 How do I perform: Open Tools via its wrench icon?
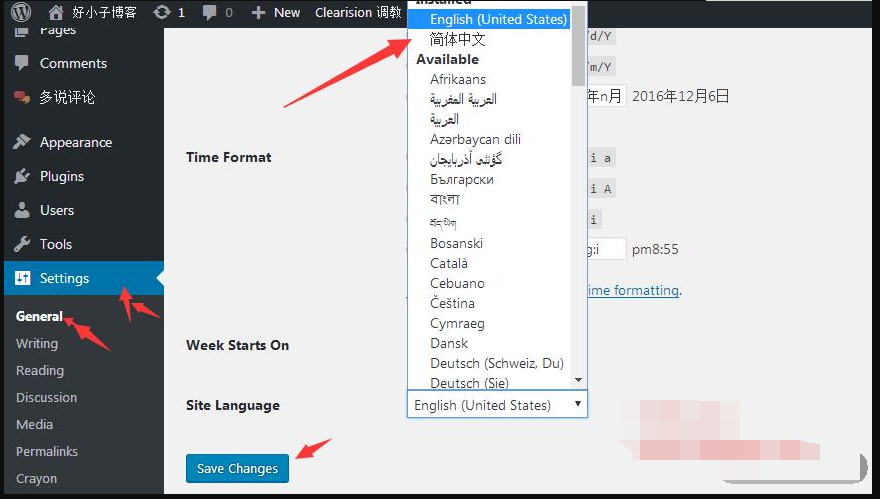point(22,244)
